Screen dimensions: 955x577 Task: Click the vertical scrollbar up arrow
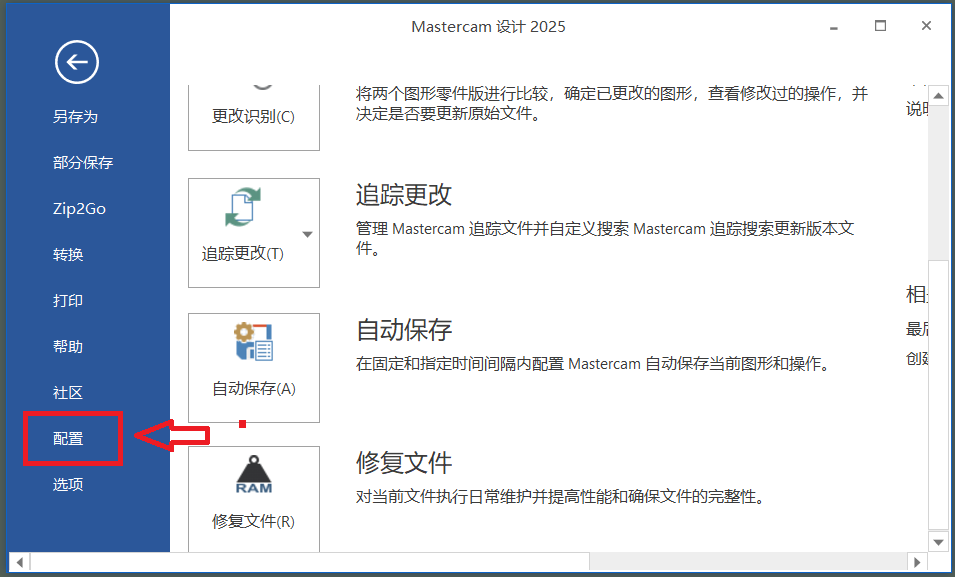point(939,96)
